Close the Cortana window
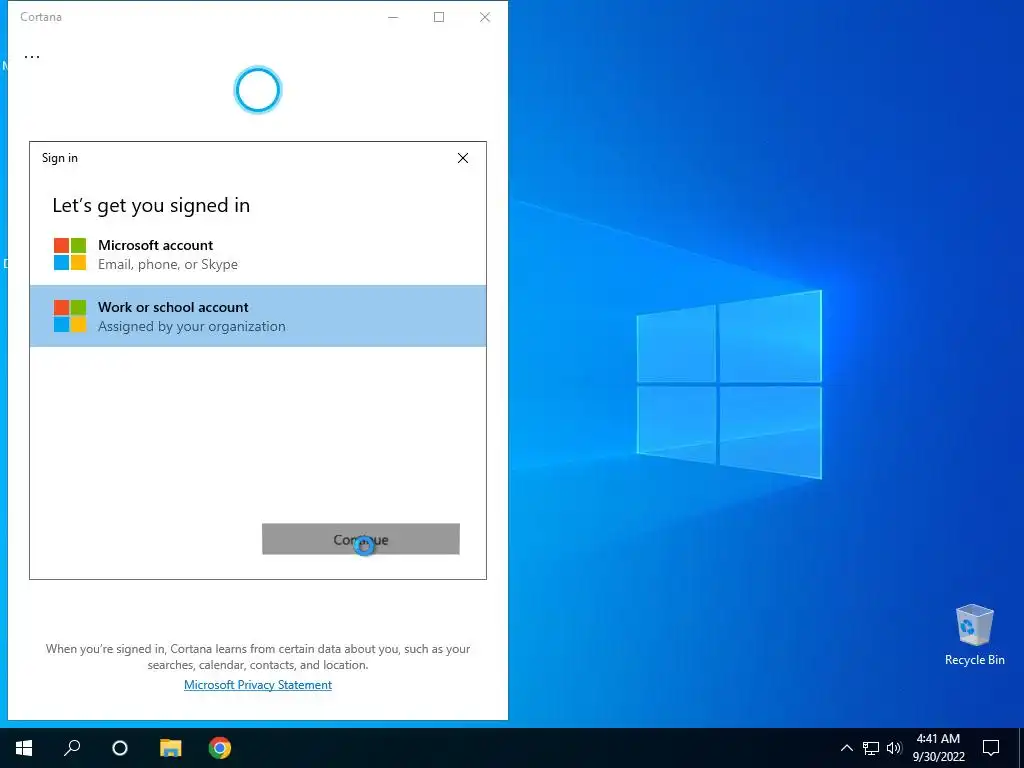The height and width of the screenshot is (768, 1024). coord(485,17)
